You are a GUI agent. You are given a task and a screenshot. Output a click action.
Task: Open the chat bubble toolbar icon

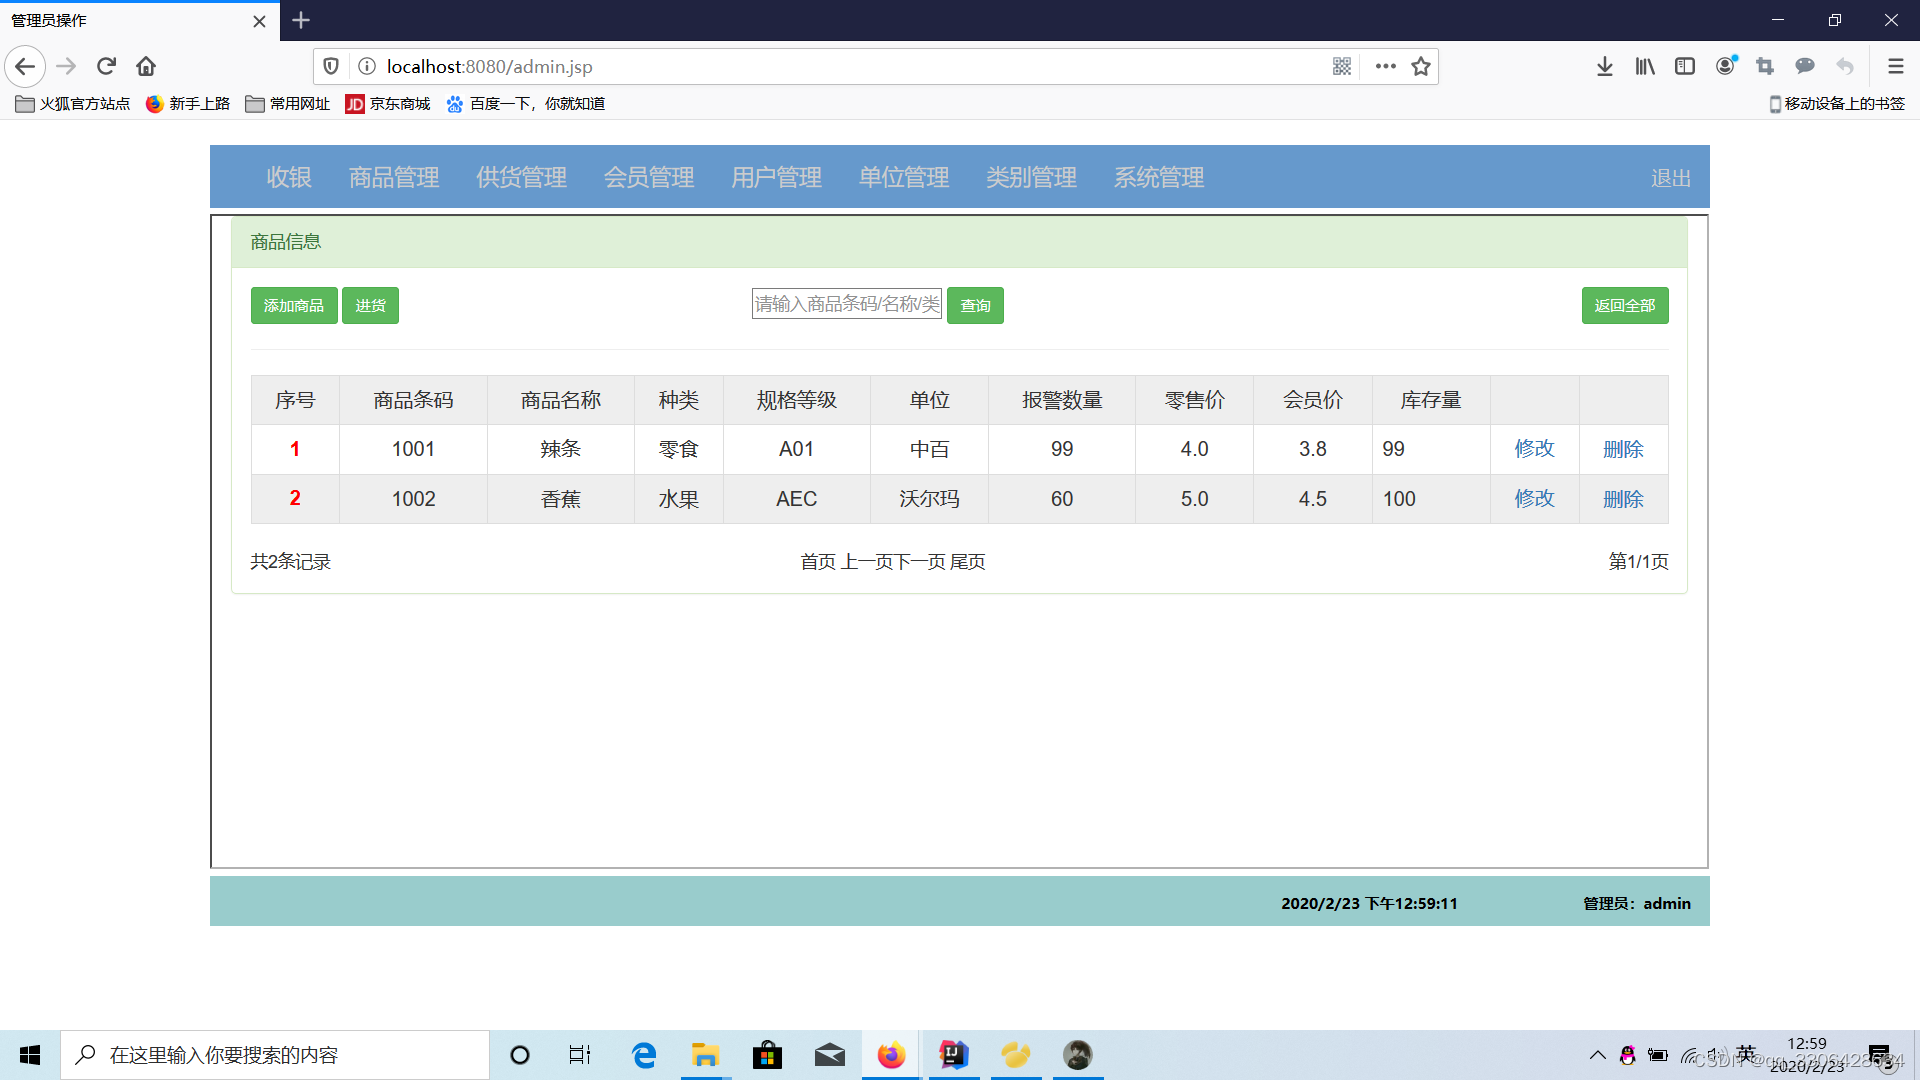coord(1805,67)
